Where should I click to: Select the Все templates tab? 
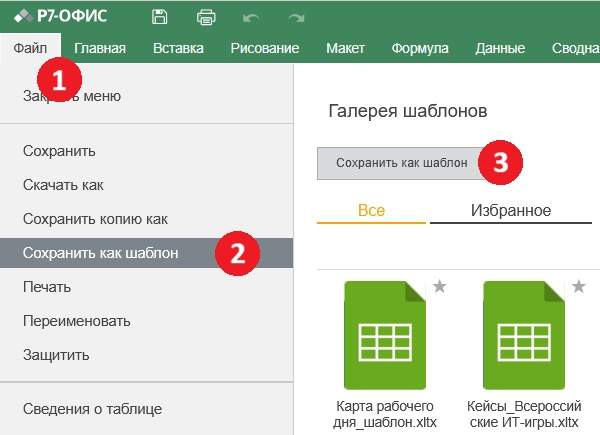pyautogui.click(x=371, y=211)
